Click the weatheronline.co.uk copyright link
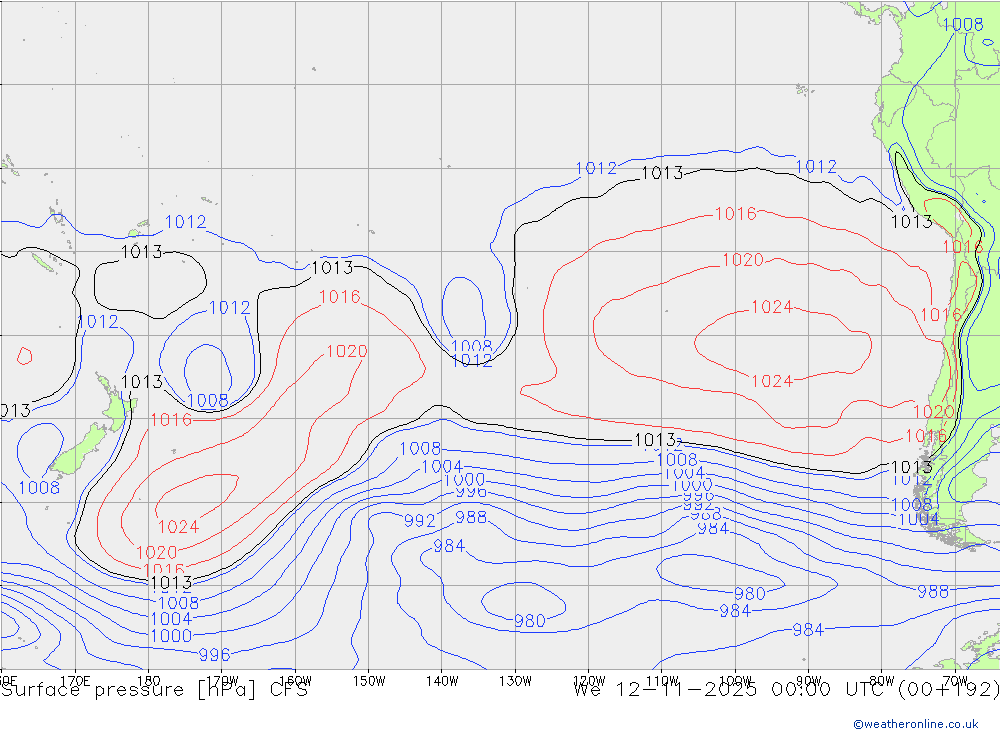The width and height of the screenshot is (1000, 733). (x=915, y=724)
